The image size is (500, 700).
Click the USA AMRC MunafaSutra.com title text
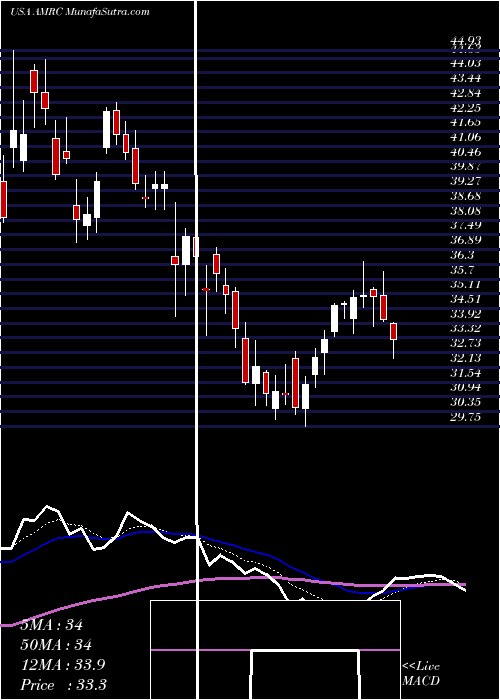pos(80,12)
